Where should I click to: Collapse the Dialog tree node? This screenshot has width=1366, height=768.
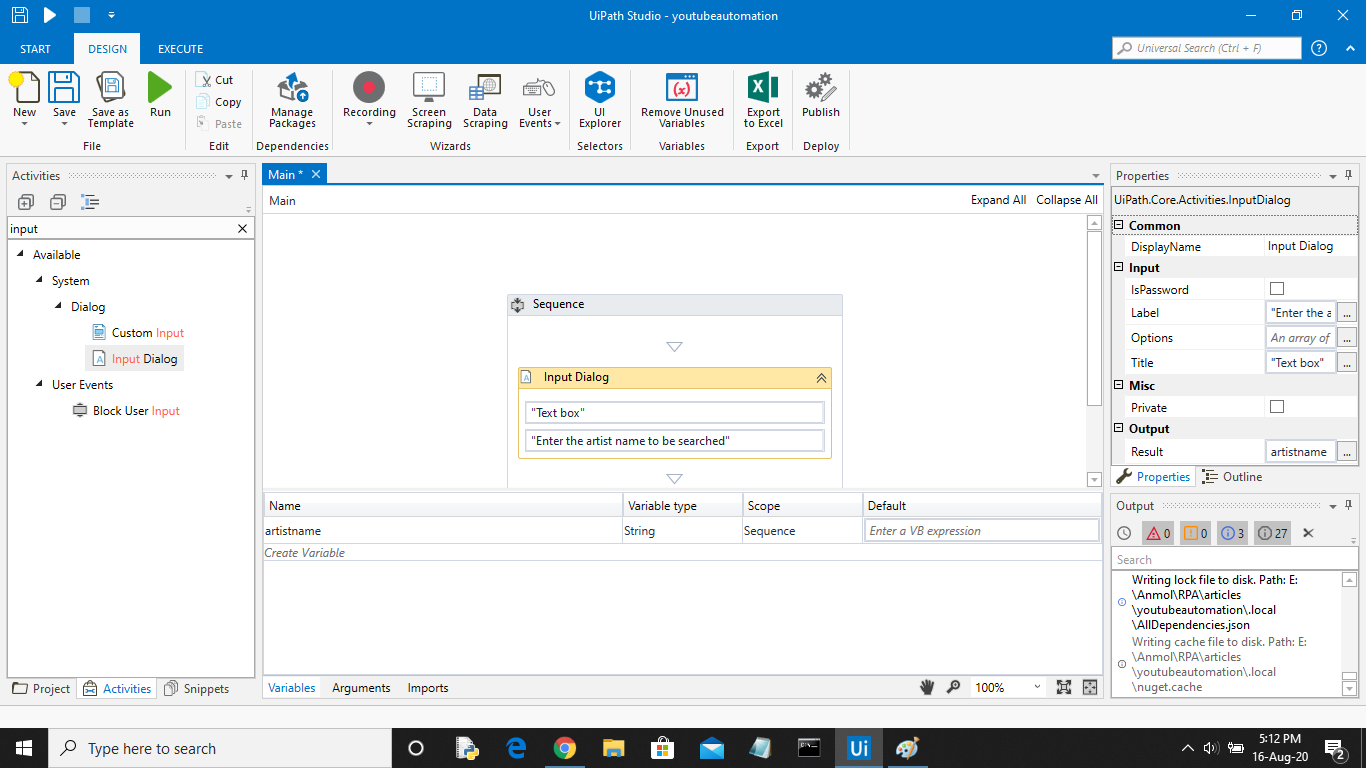[59, 307]
